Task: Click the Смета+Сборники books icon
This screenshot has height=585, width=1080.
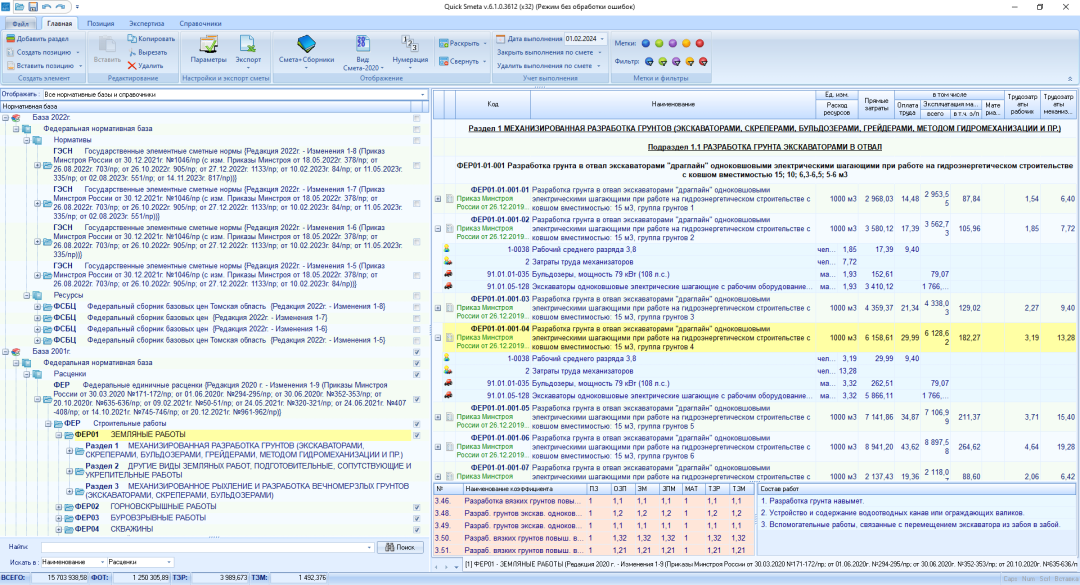Action: 306,44
